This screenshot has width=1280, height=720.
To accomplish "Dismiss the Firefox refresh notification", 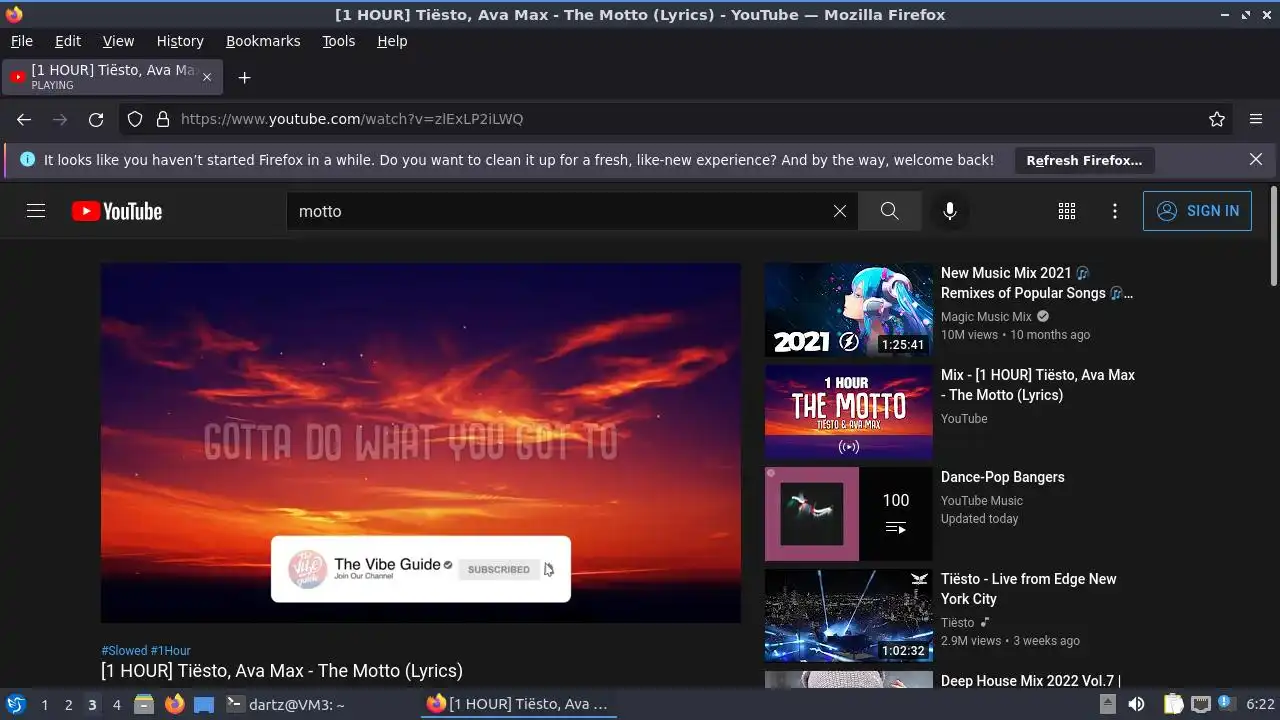I will [1256, 159].
